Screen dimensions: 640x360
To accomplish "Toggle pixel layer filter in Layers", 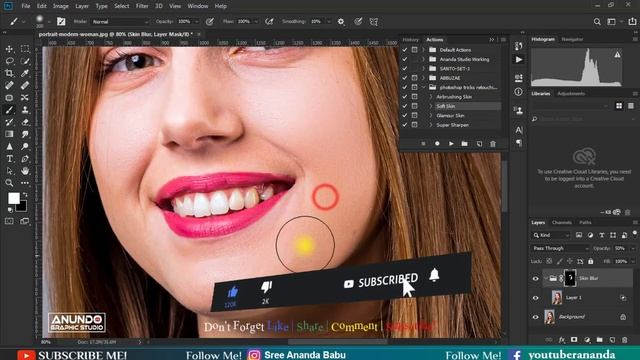I will click(579, 235).
